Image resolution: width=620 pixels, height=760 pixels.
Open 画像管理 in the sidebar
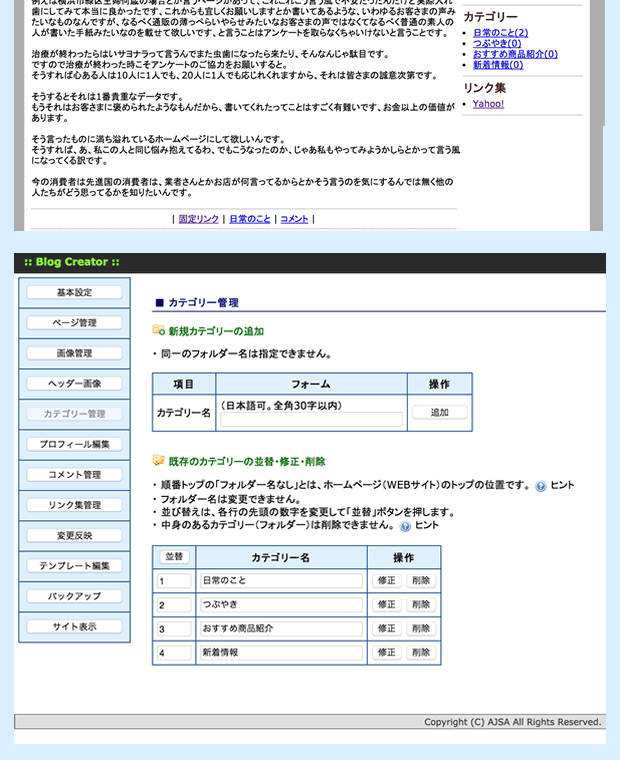[x=74, y=353]
